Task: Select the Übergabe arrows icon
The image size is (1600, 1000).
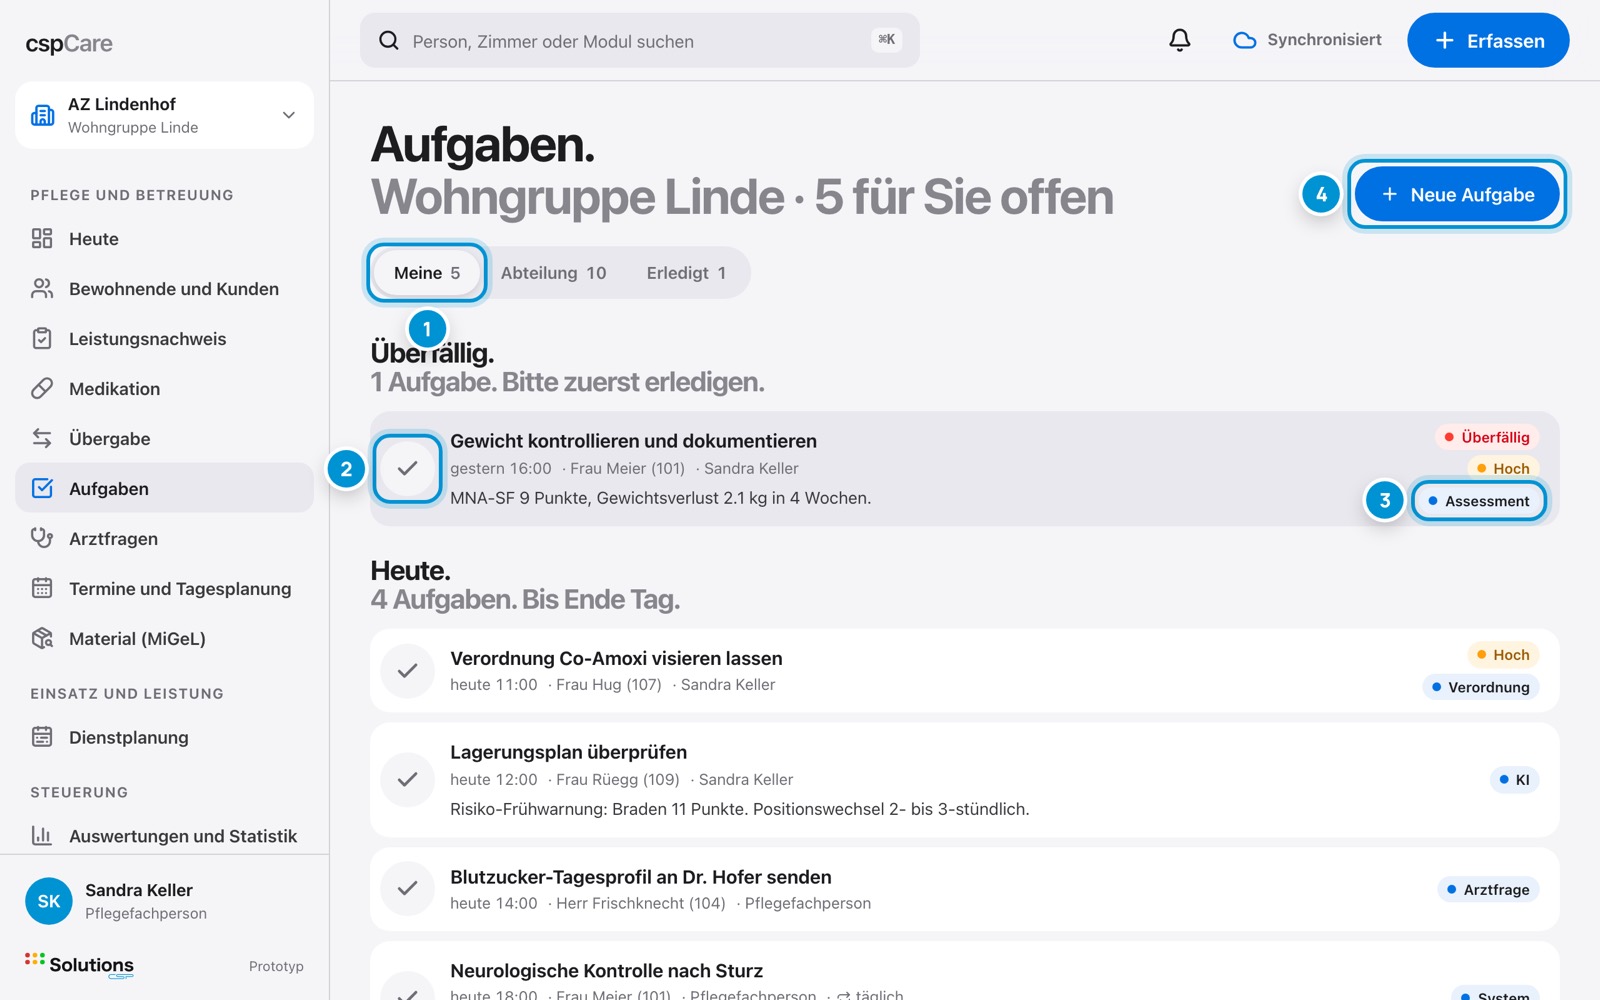Action: pyautogui.click(x=42, y=438)
